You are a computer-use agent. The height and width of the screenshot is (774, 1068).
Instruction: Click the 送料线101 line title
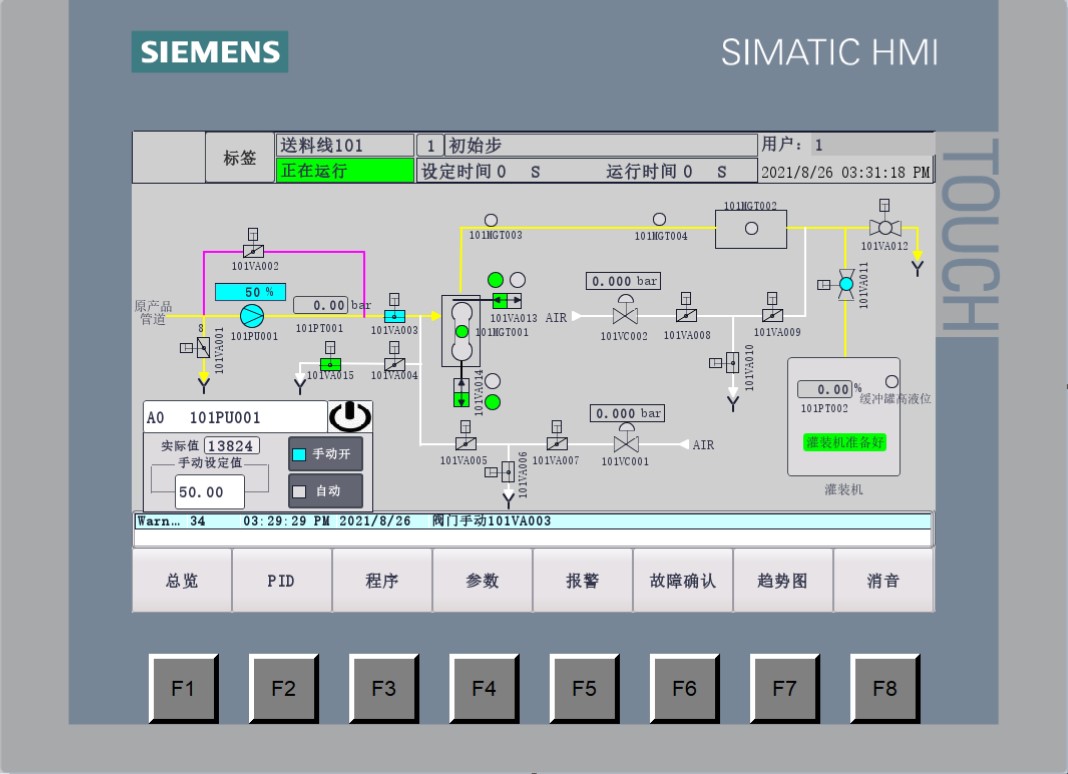(345, 145)
